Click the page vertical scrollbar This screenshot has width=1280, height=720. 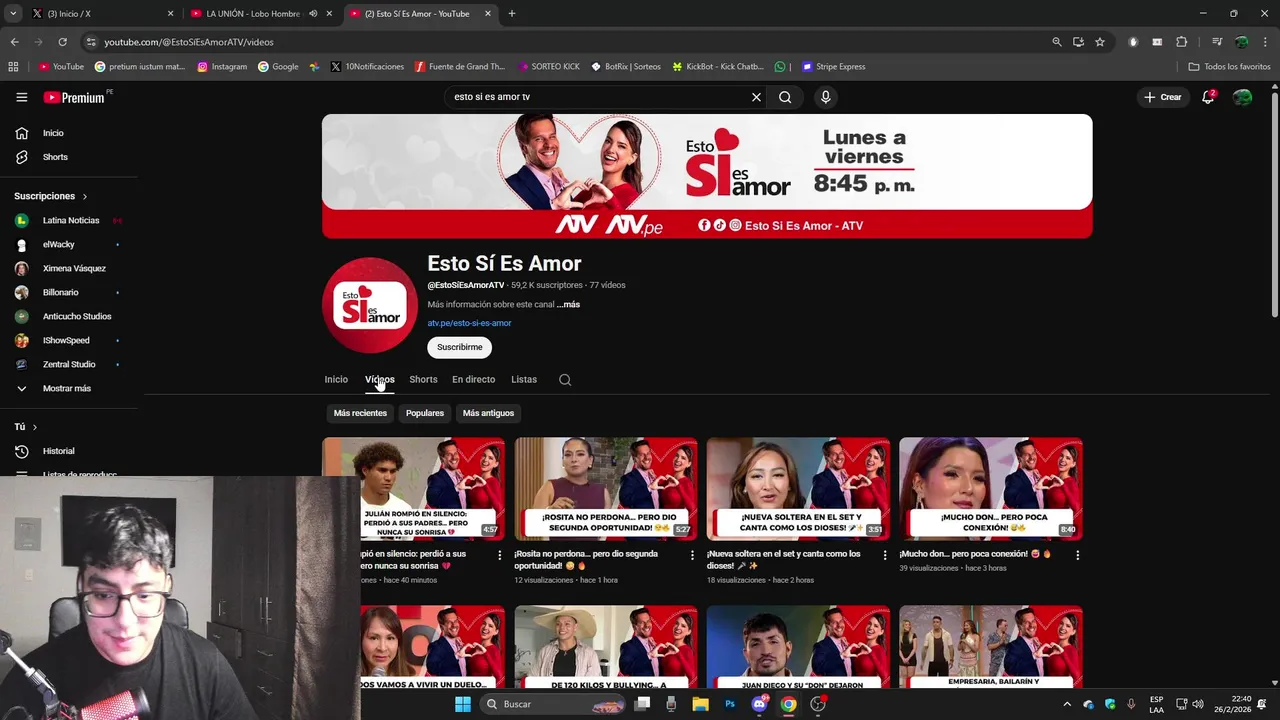pos(1274,205)
